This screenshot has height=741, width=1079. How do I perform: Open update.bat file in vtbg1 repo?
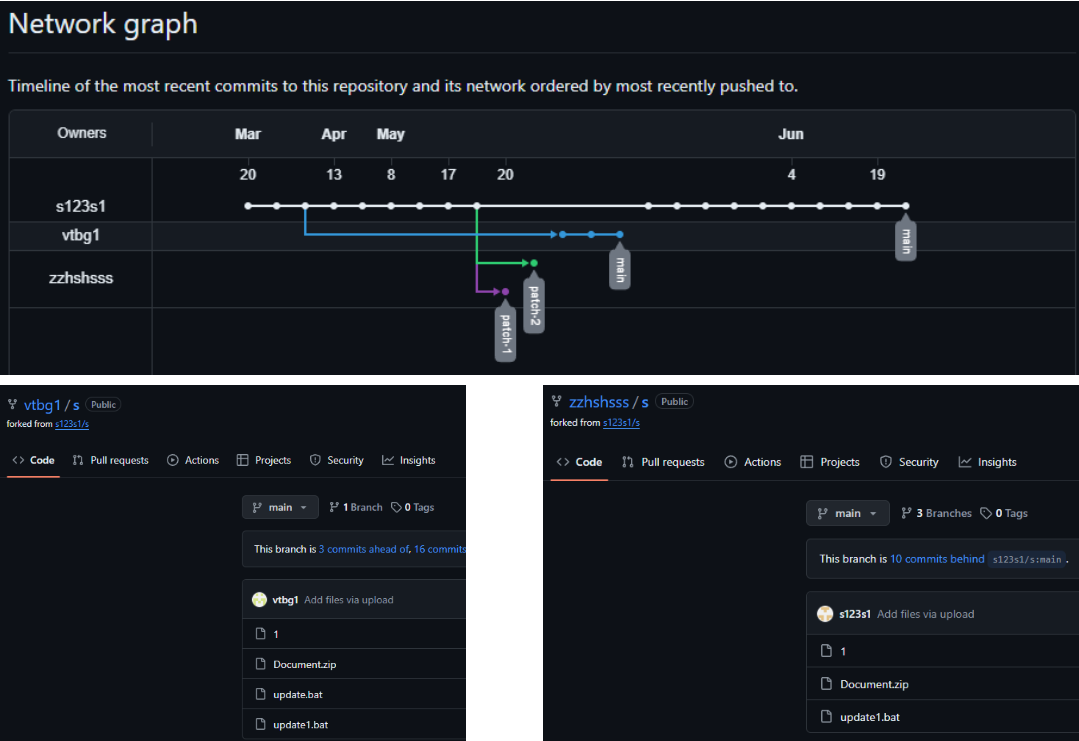298,694
